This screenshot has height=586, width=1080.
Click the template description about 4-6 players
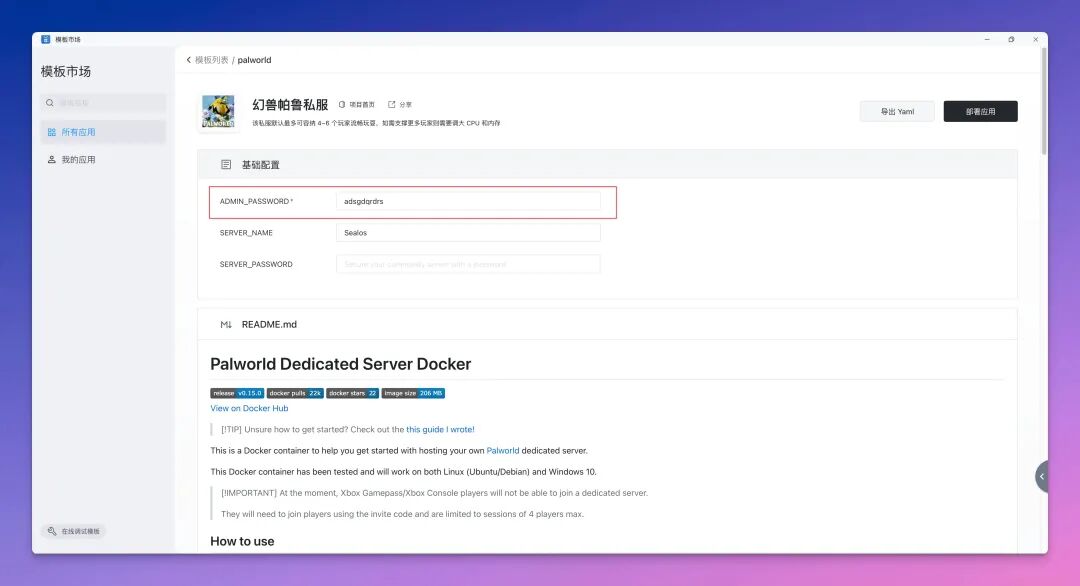[x=376, y=123]
